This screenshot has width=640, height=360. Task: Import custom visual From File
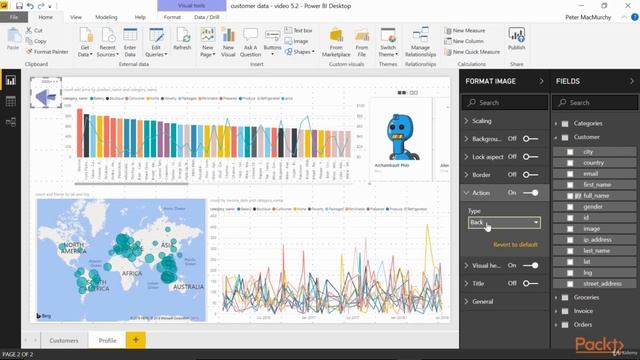coord(362,42)
